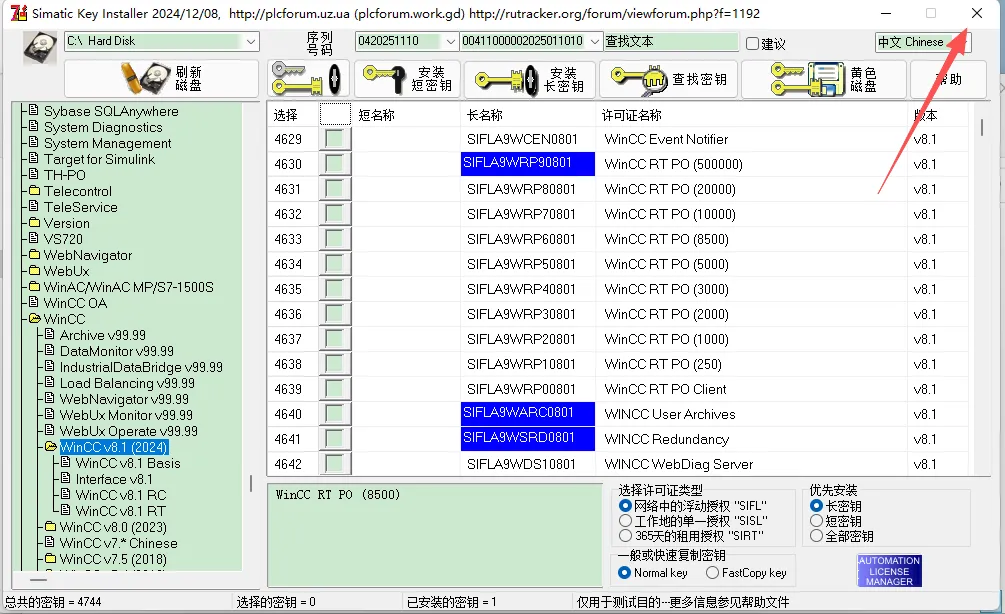Tick checkbox for row 4642 WebDiag Server
The image size is (1005, 614).
point(335,463)
